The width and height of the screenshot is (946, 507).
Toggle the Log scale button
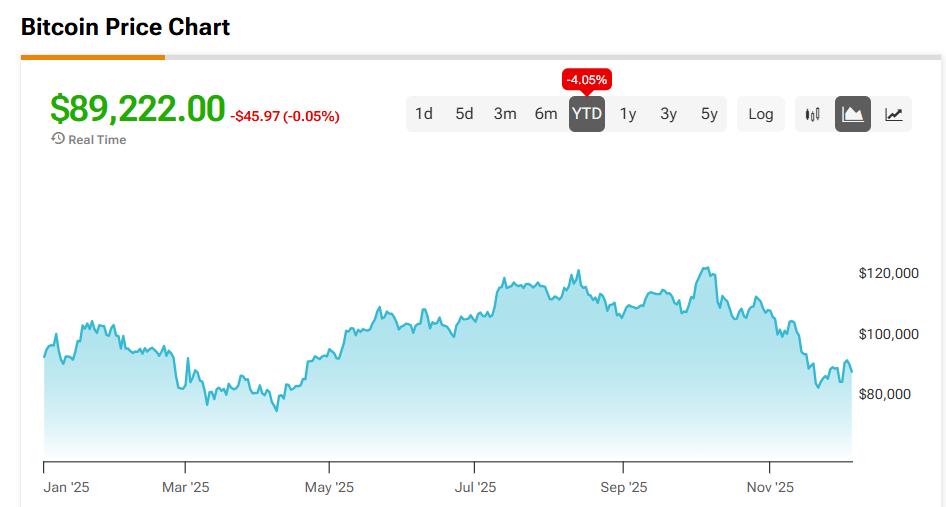click(761, 114)
